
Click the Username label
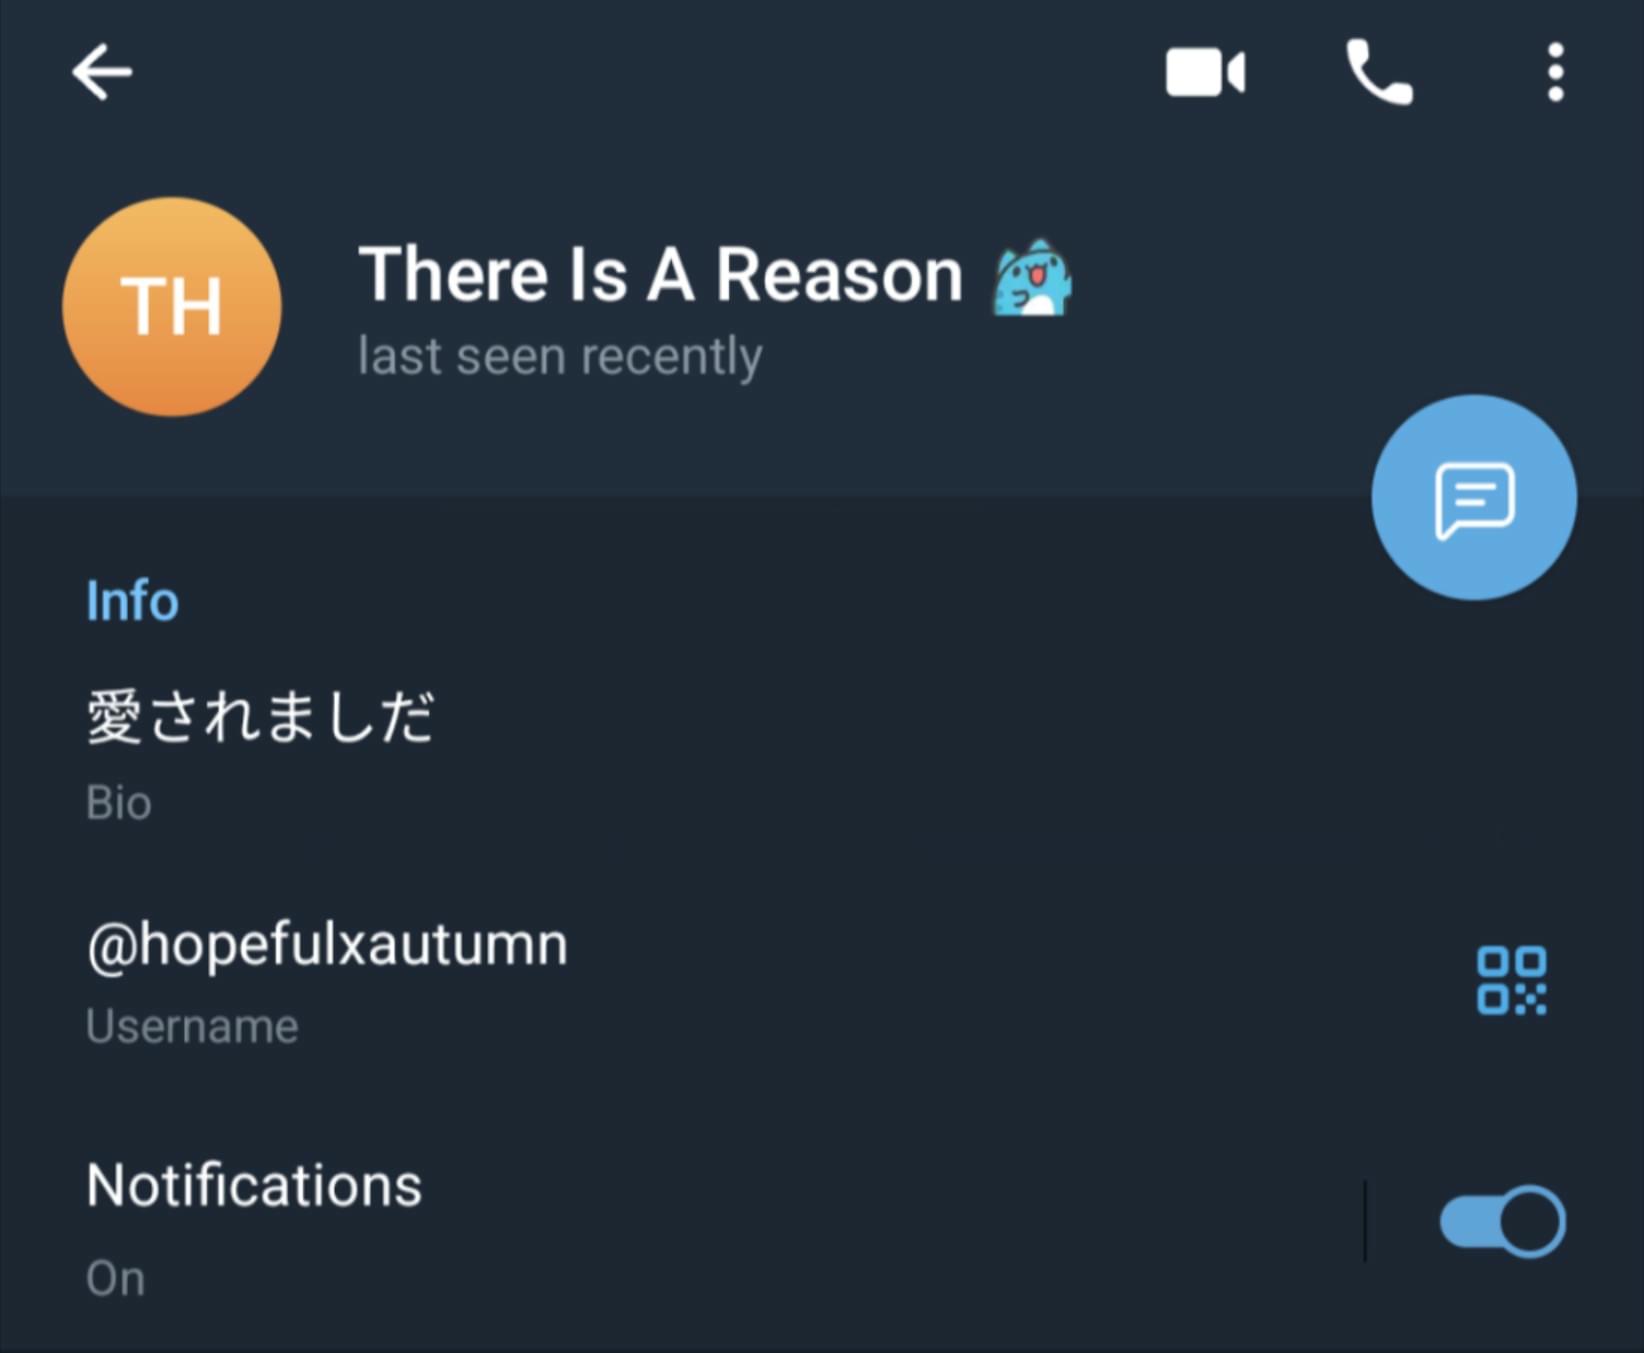(x=192, y=1027)
